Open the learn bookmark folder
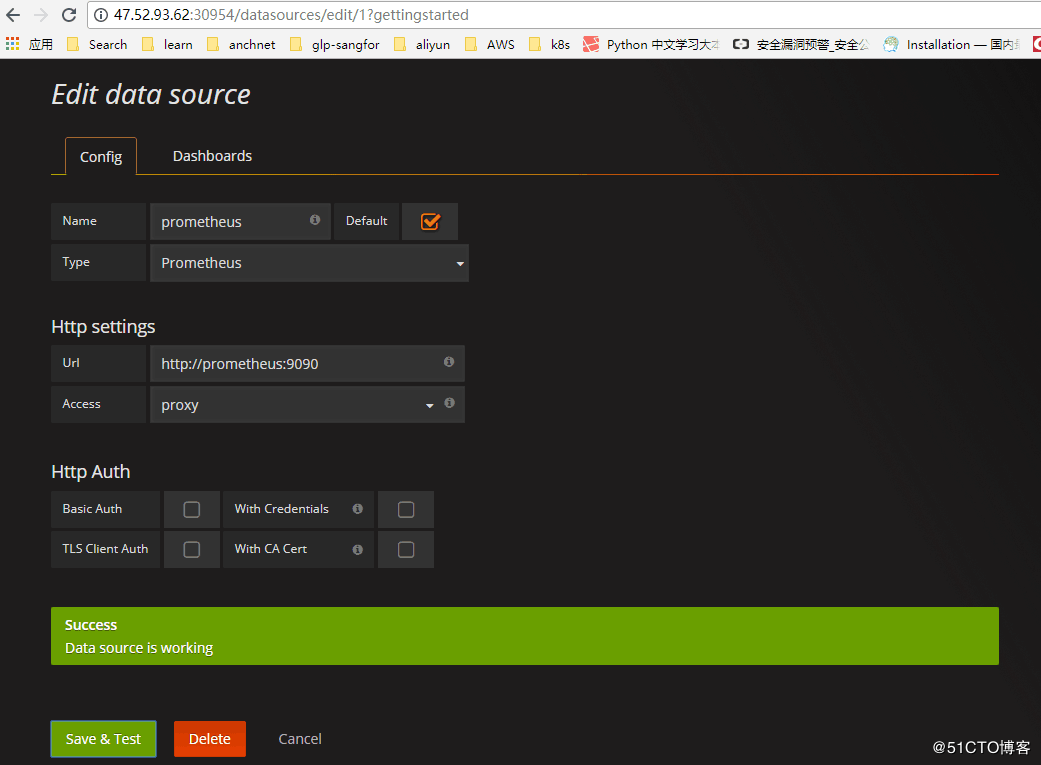Screen dimensions: 1041x765 pos(167,44)
